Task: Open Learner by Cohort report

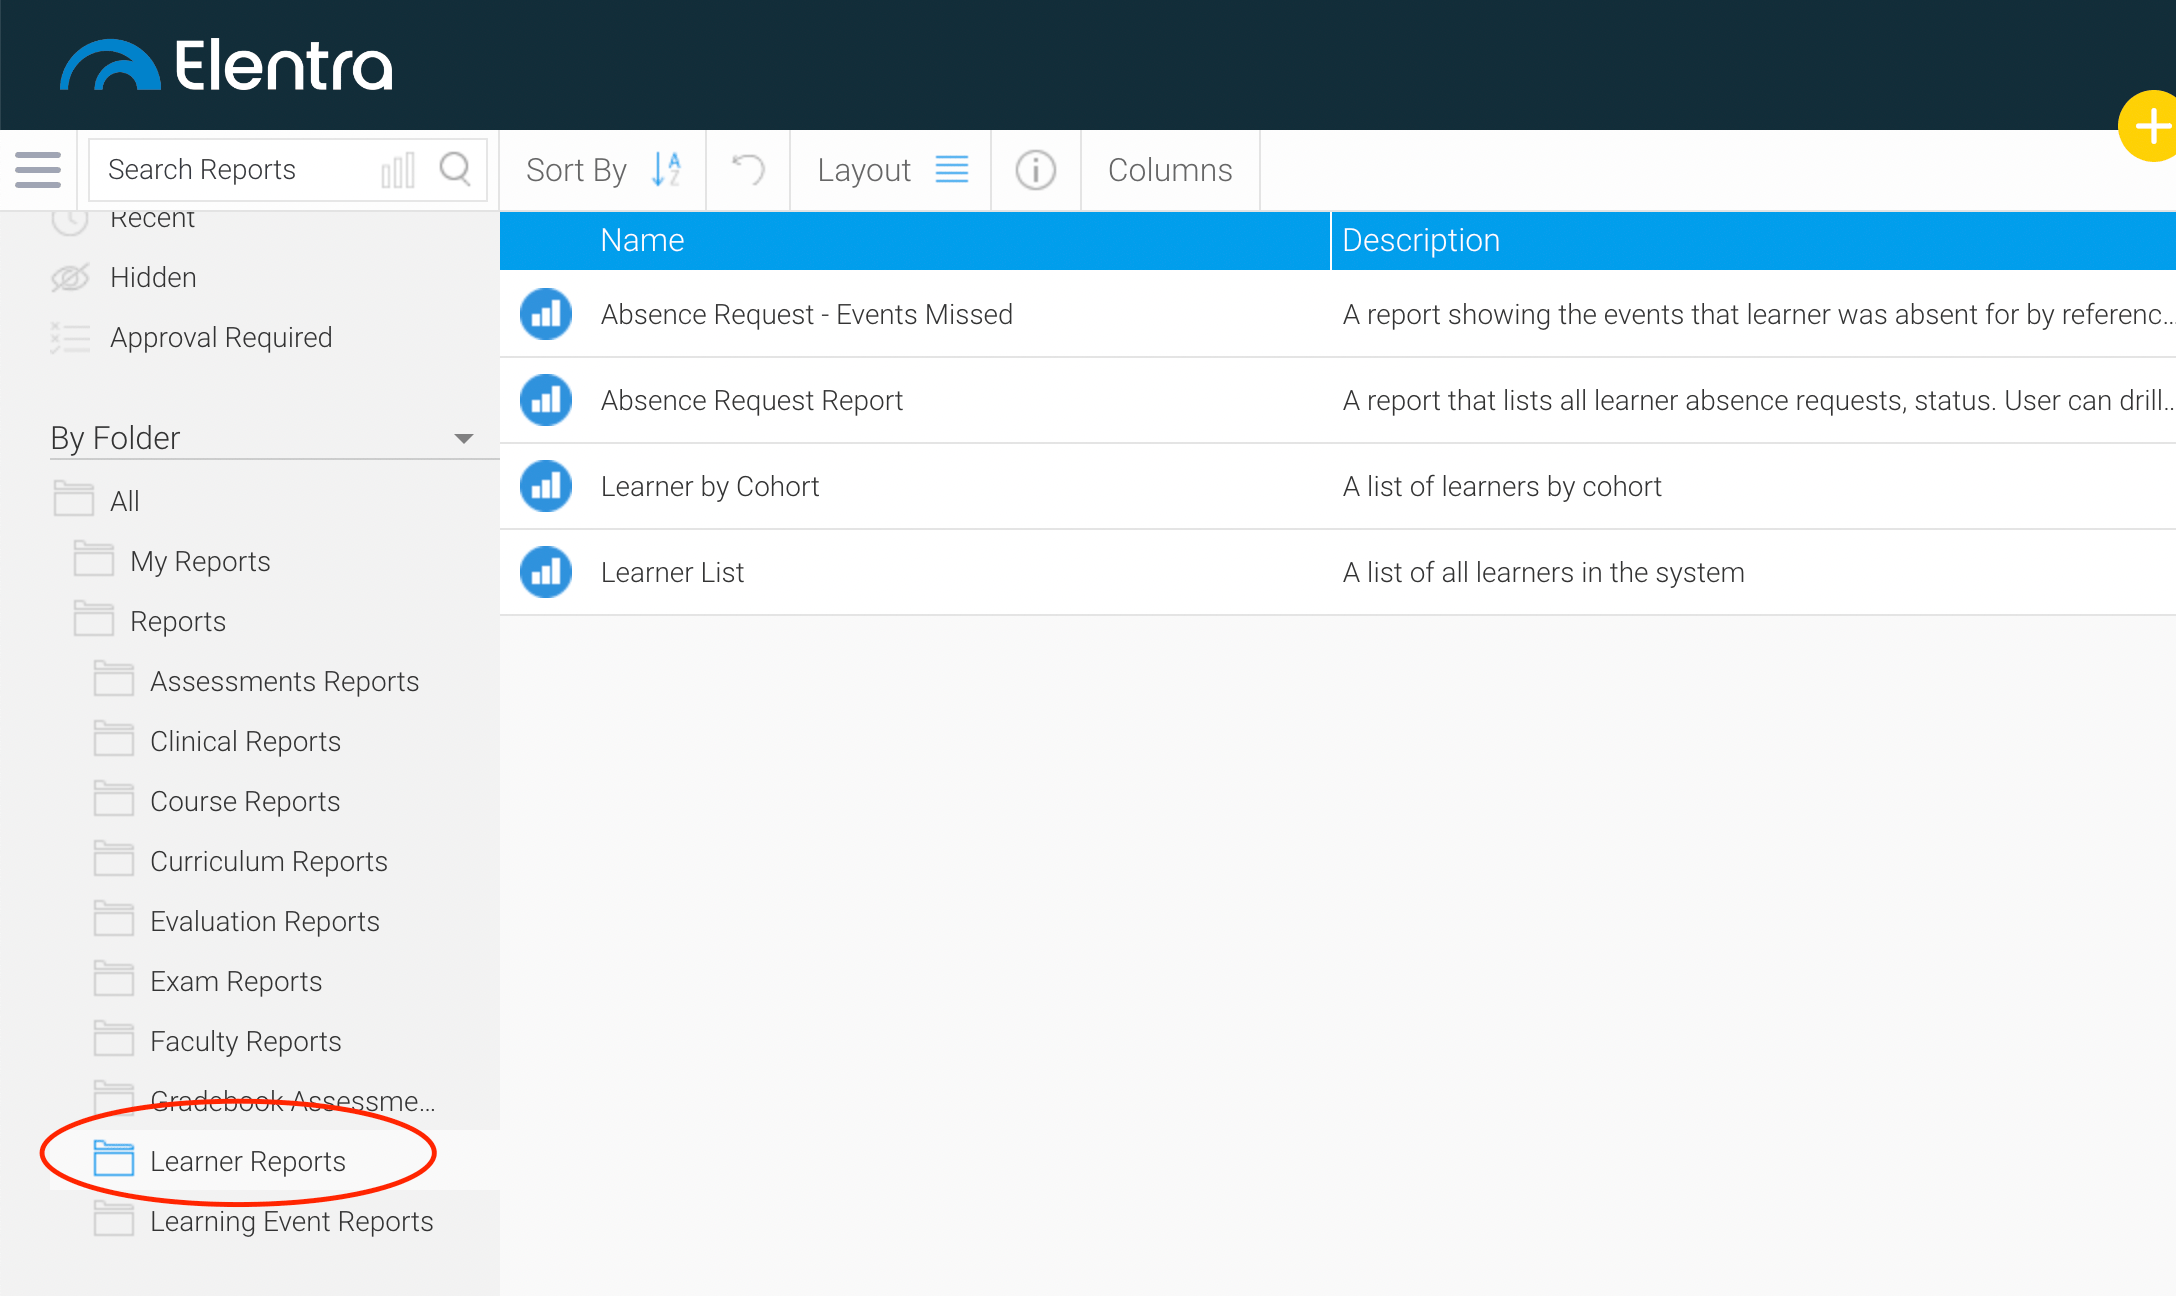Action: (x=709, y=486)
